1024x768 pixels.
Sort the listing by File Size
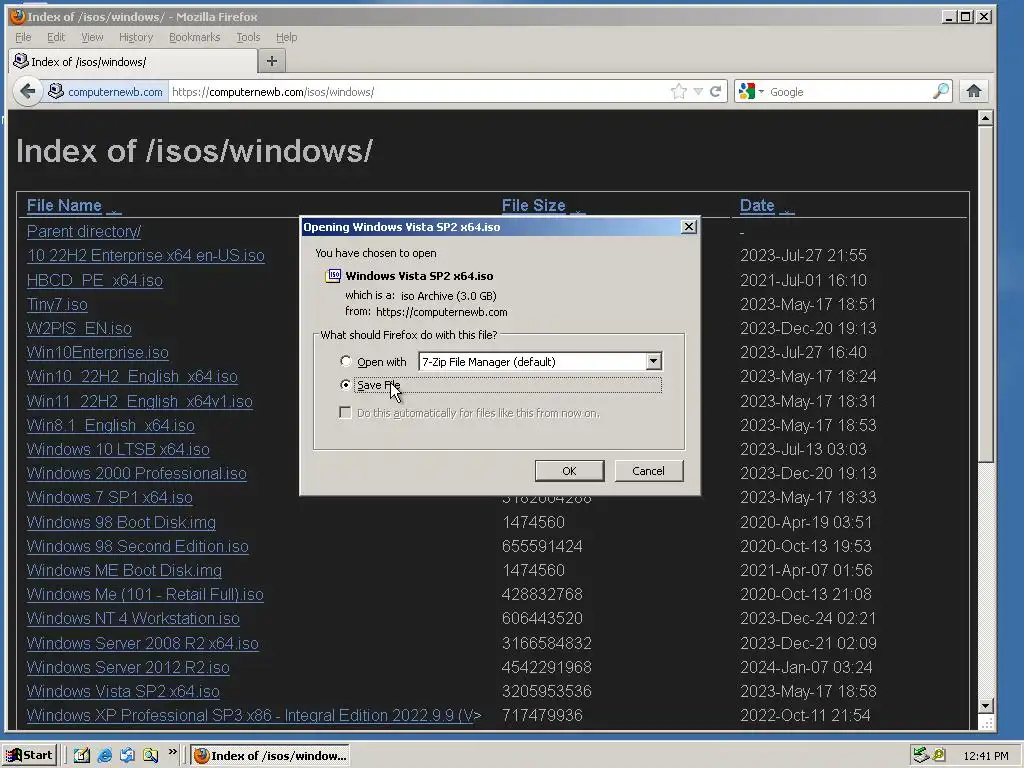pyautogui.click(x=534, y=205)
